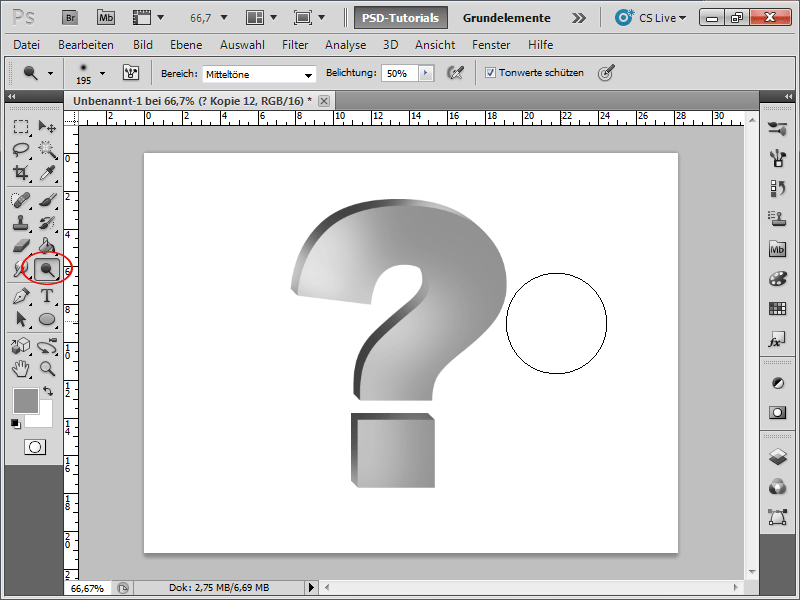The height and width of the screenshot is (600, 800).
Task: Click the 66,67% zoom field in status bar
Action: pyautogui.click(x=87, y=588)
